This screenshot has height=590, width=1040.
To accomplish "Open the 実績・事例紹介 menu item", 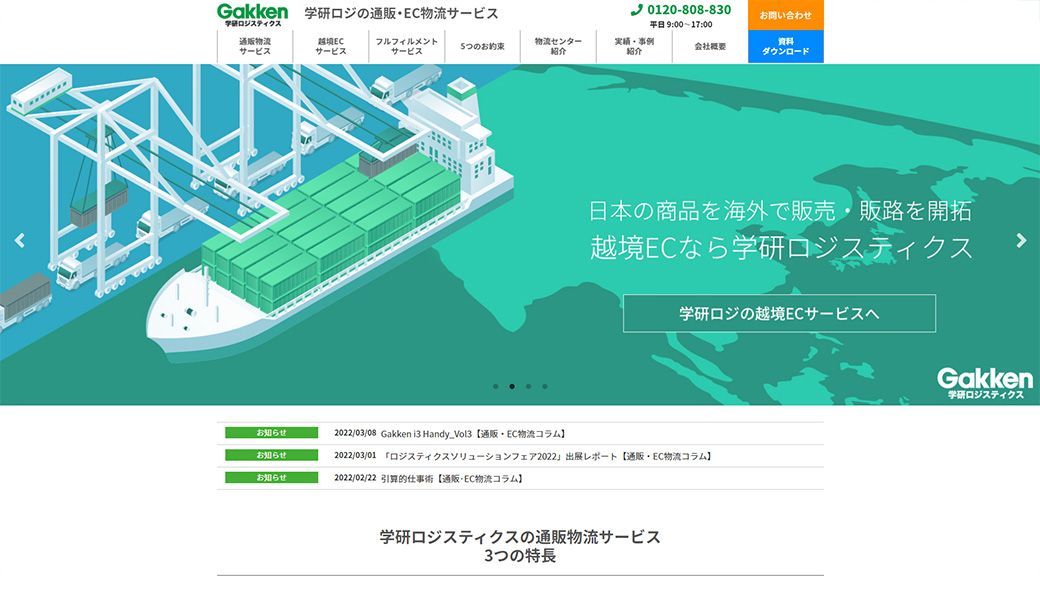I will (x=634, y=46).
